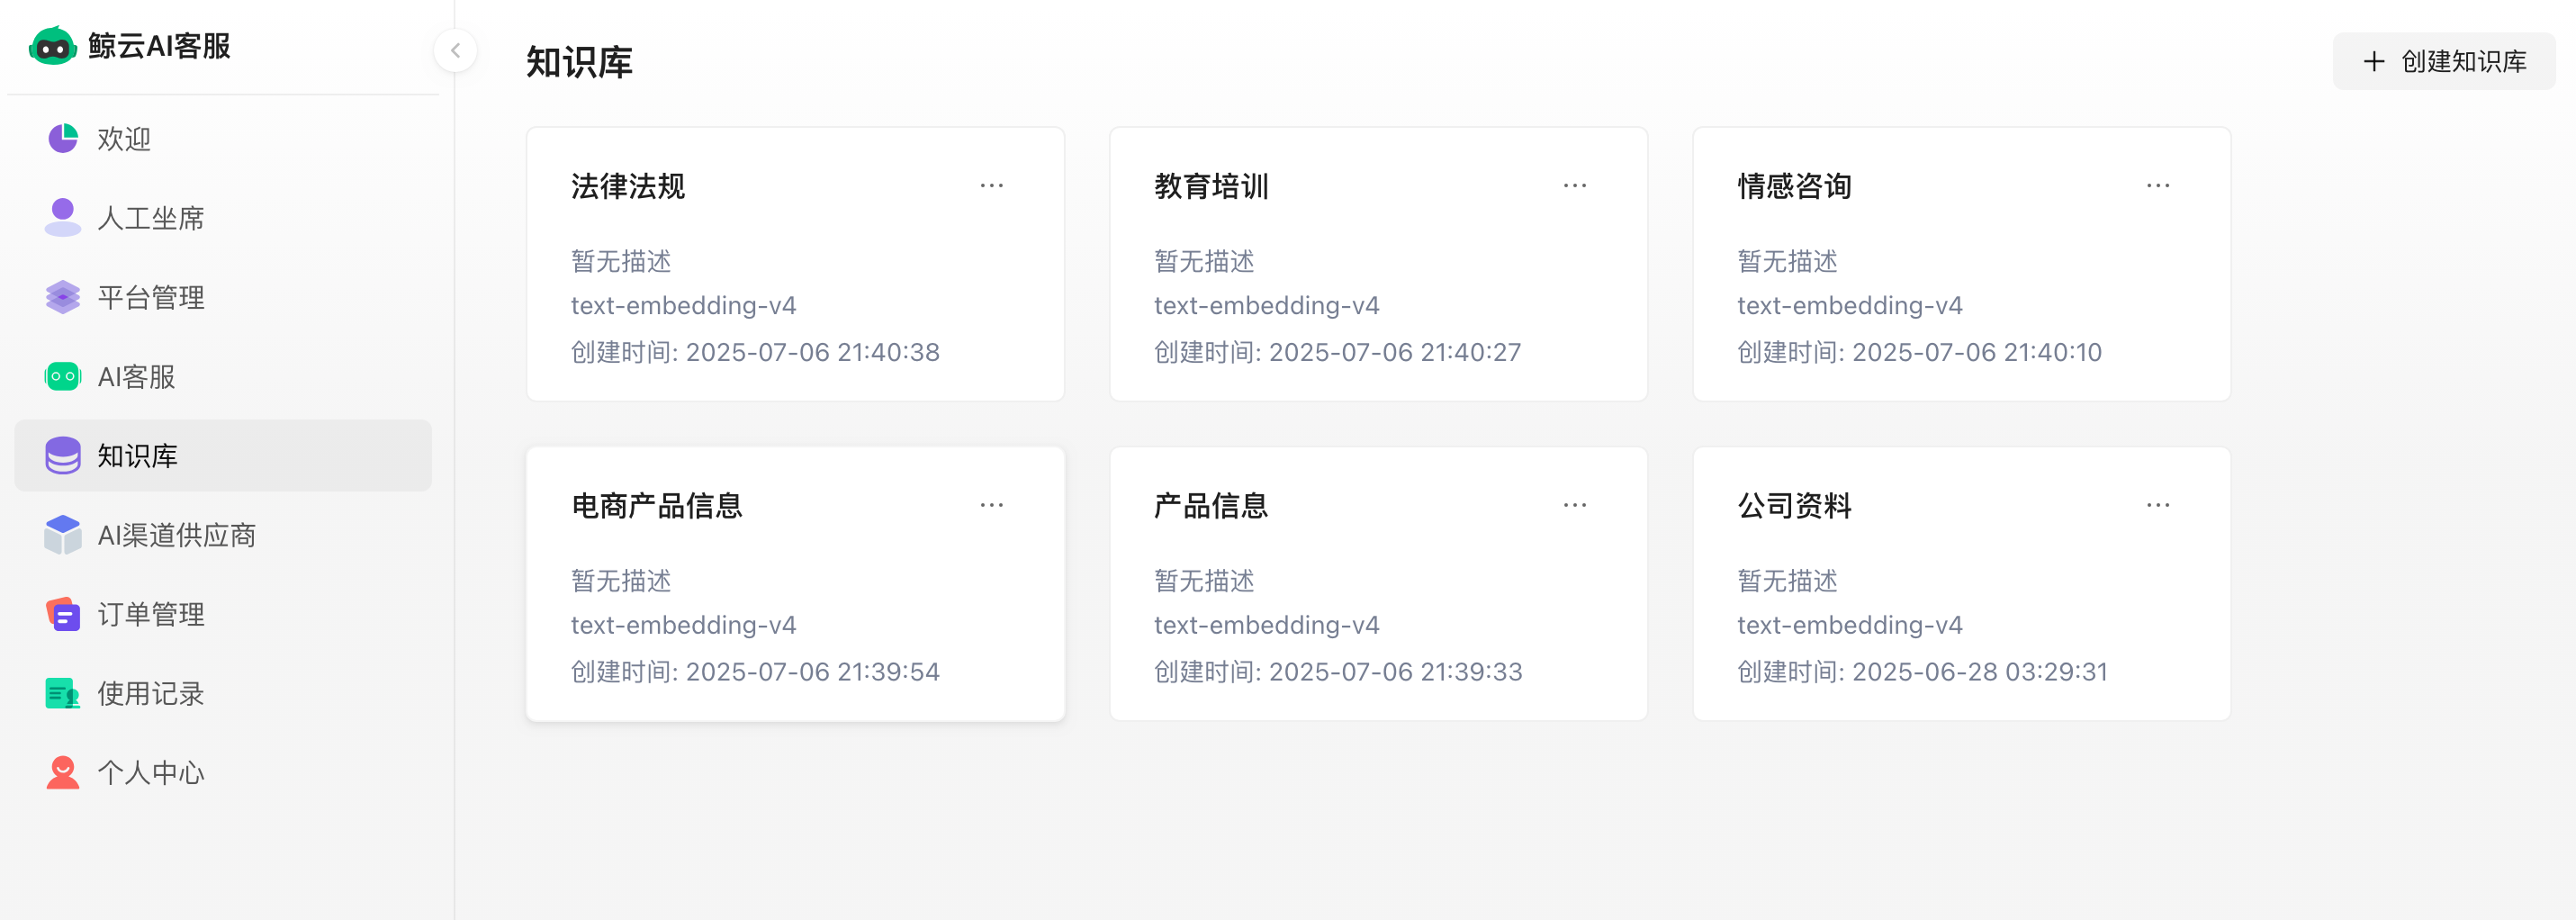Open the AI渠道供应商 cube icon

63,535
